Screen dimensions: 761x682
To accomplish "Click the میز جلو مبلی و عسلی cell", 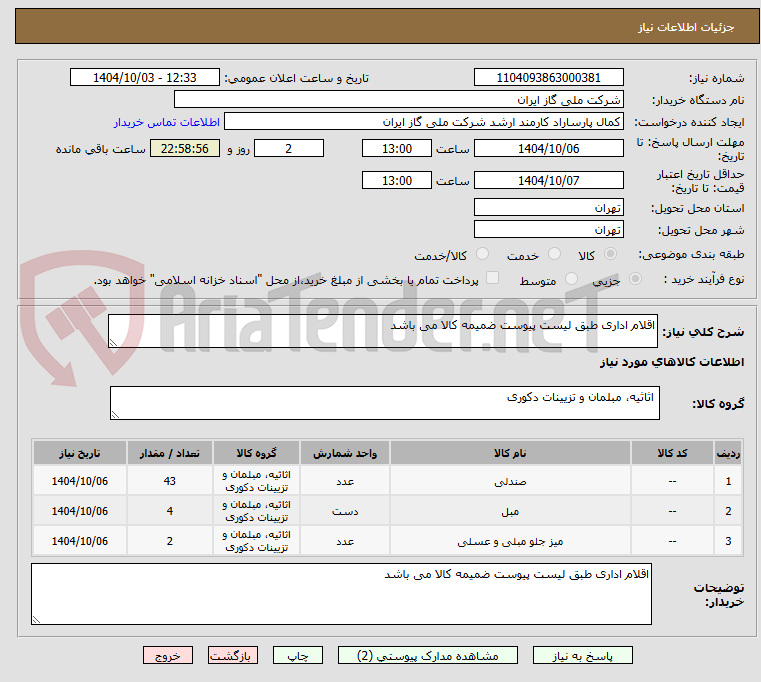I will pos(510,541).
